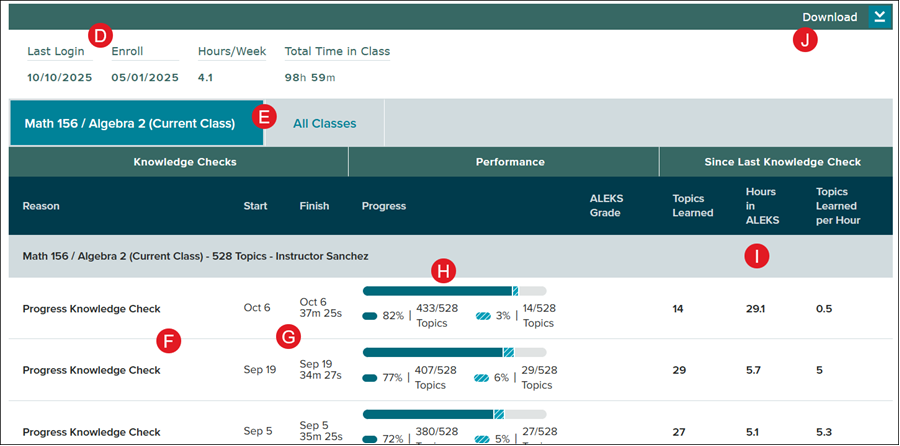Screen dimensions: 900x446
Task: Select the Sep 19 Progress Knowledge Check row
Action: 91,370
